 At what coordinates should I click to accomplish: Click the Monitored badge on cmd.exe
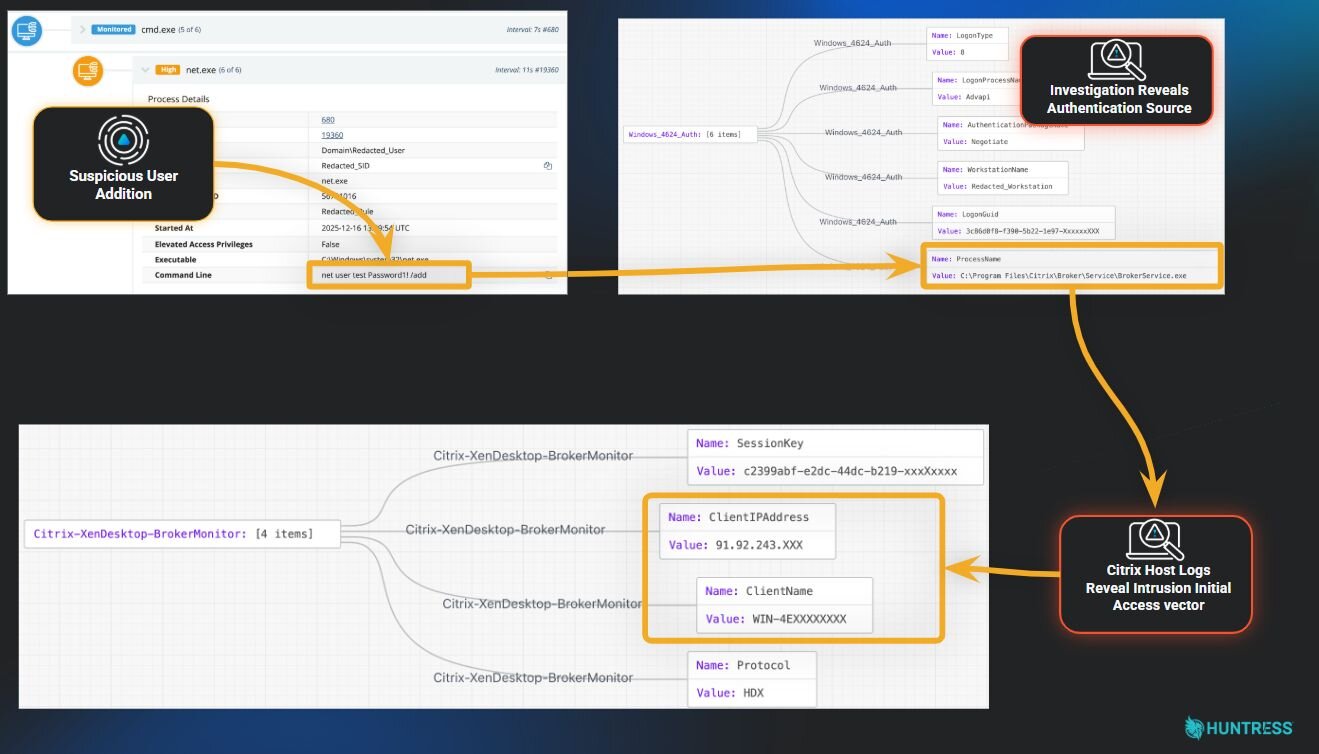tap(114, 30)
